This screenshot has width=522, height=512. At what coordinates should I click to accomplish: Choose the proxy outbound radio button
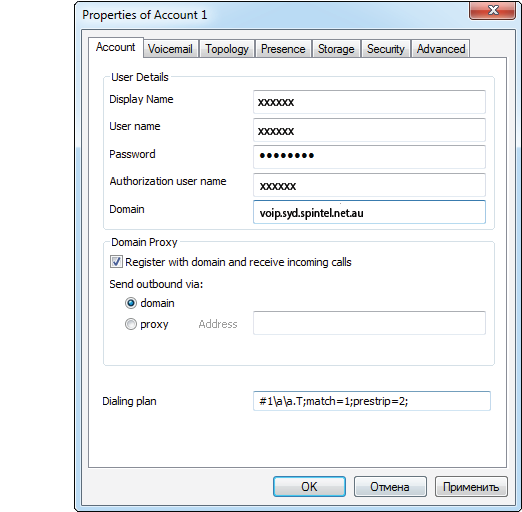point(131,324)
